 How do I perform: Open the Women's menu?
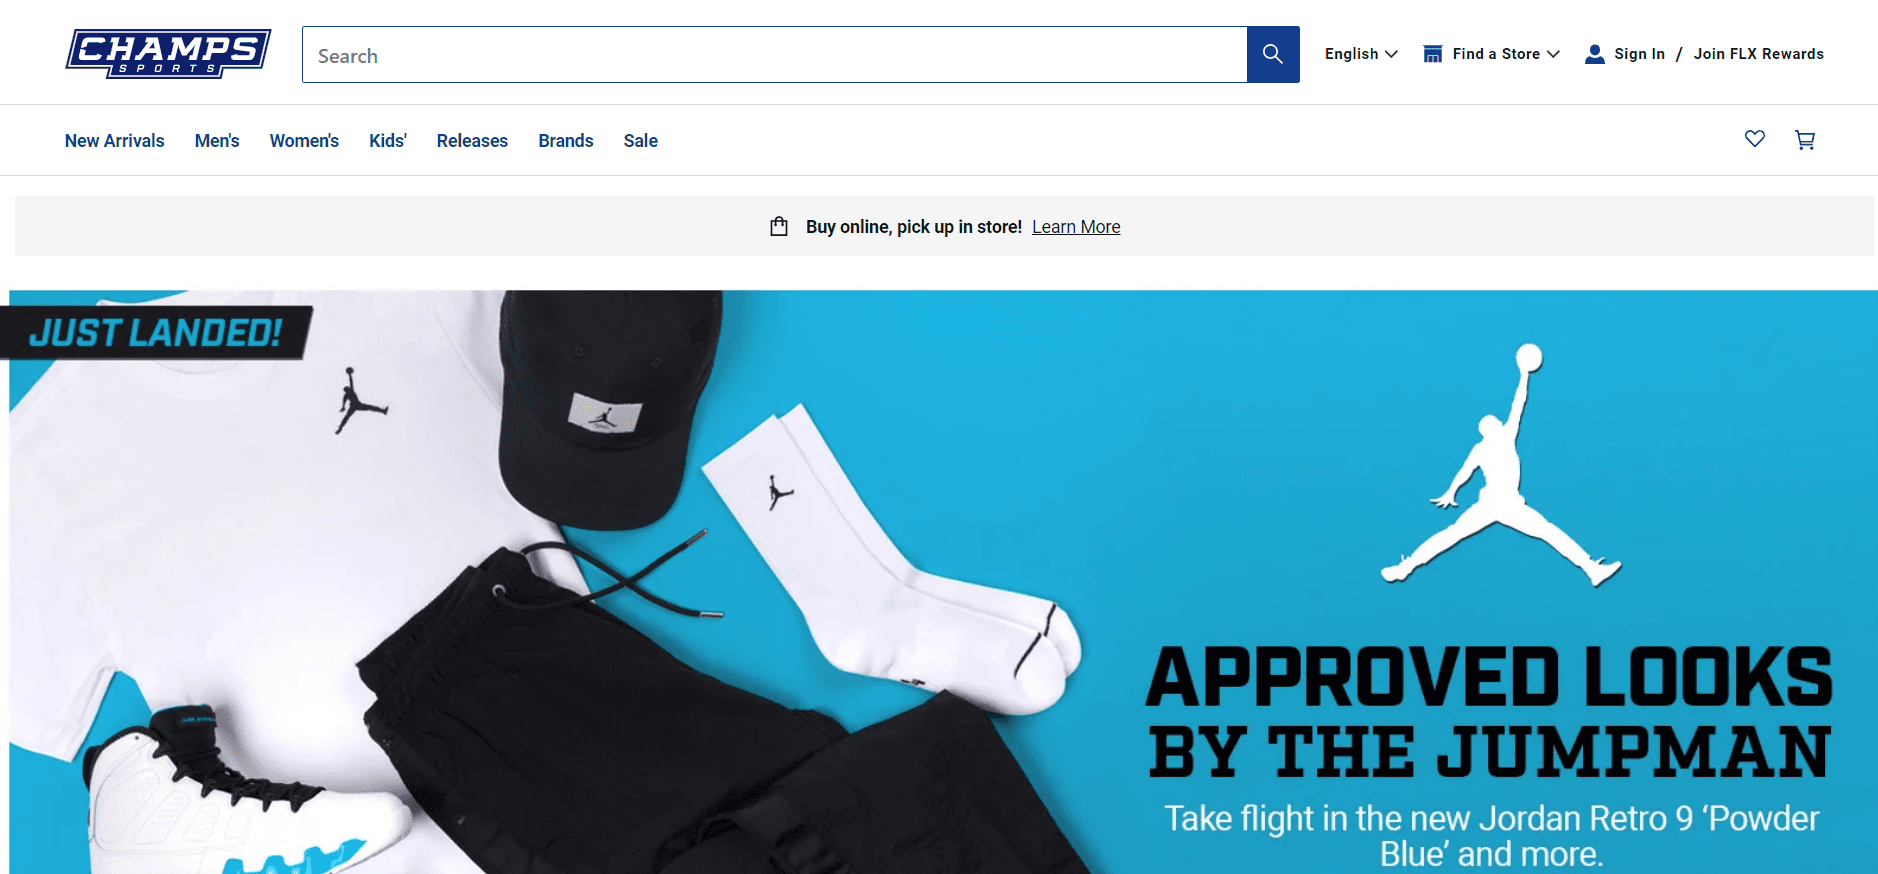(304, 141)
